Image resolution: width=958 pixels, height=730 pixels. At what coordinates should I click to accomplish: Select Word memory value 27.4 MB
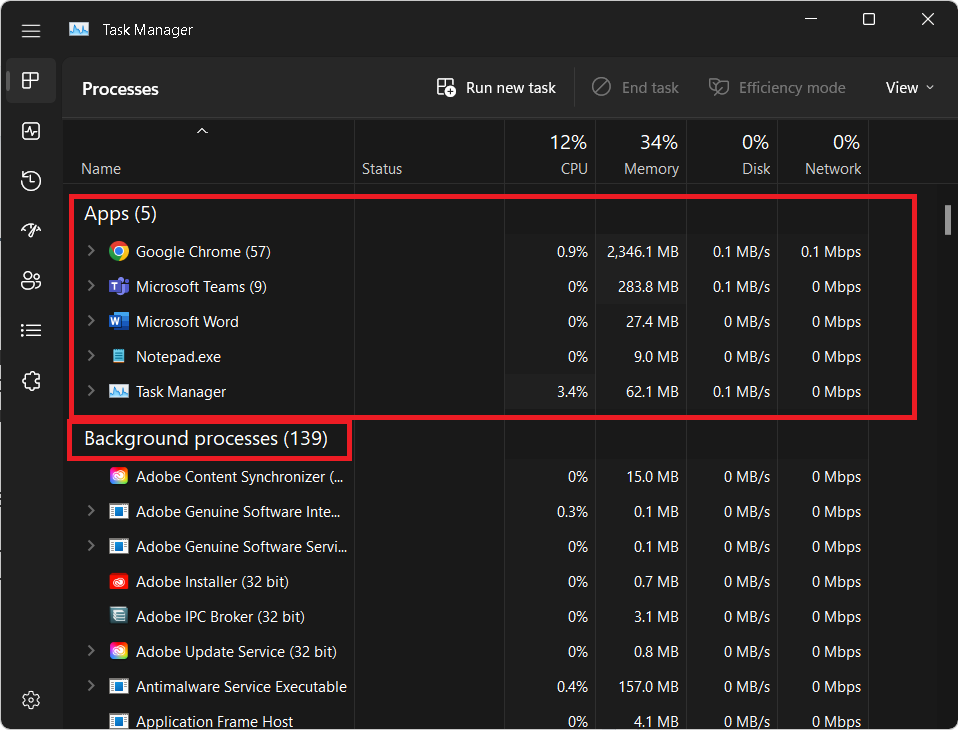click(653, 321)
